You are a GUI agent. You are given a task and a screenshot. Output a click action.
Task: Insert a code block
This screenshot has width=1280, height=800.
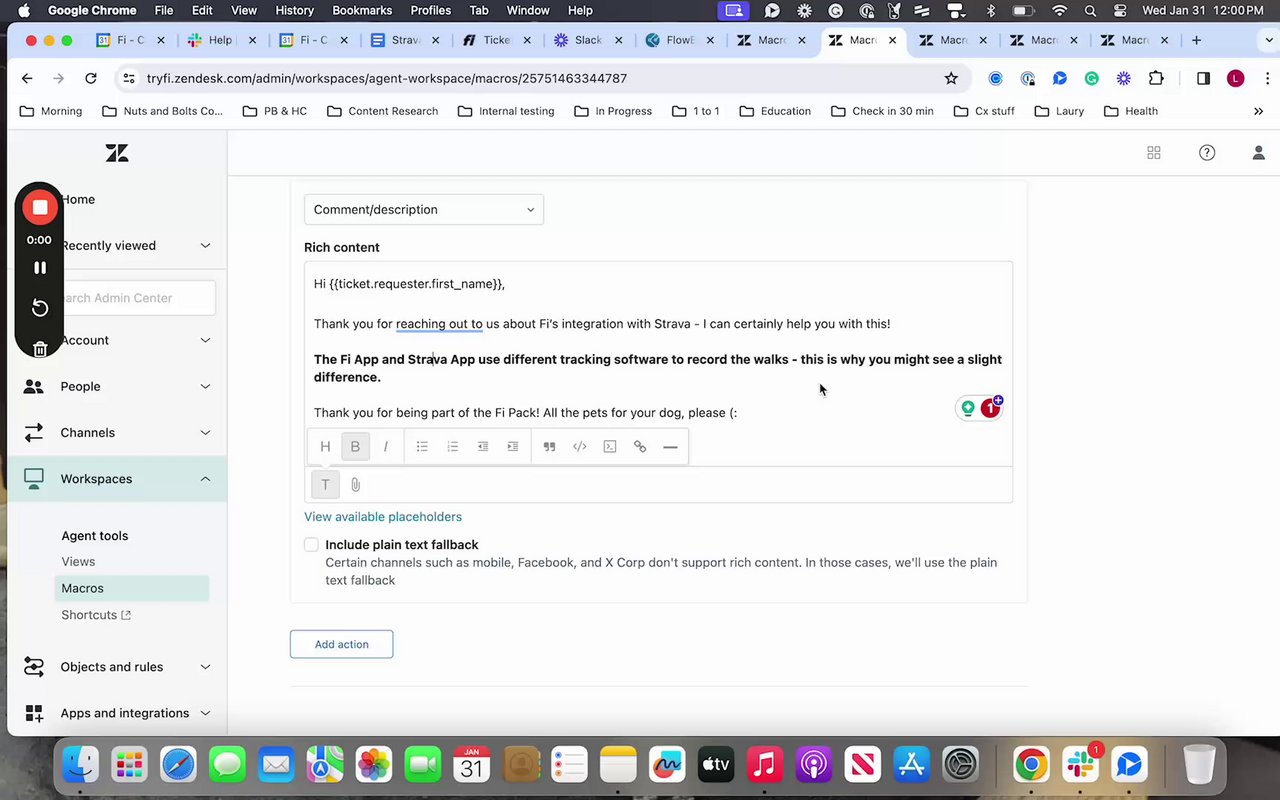click(x=610, y=447)
